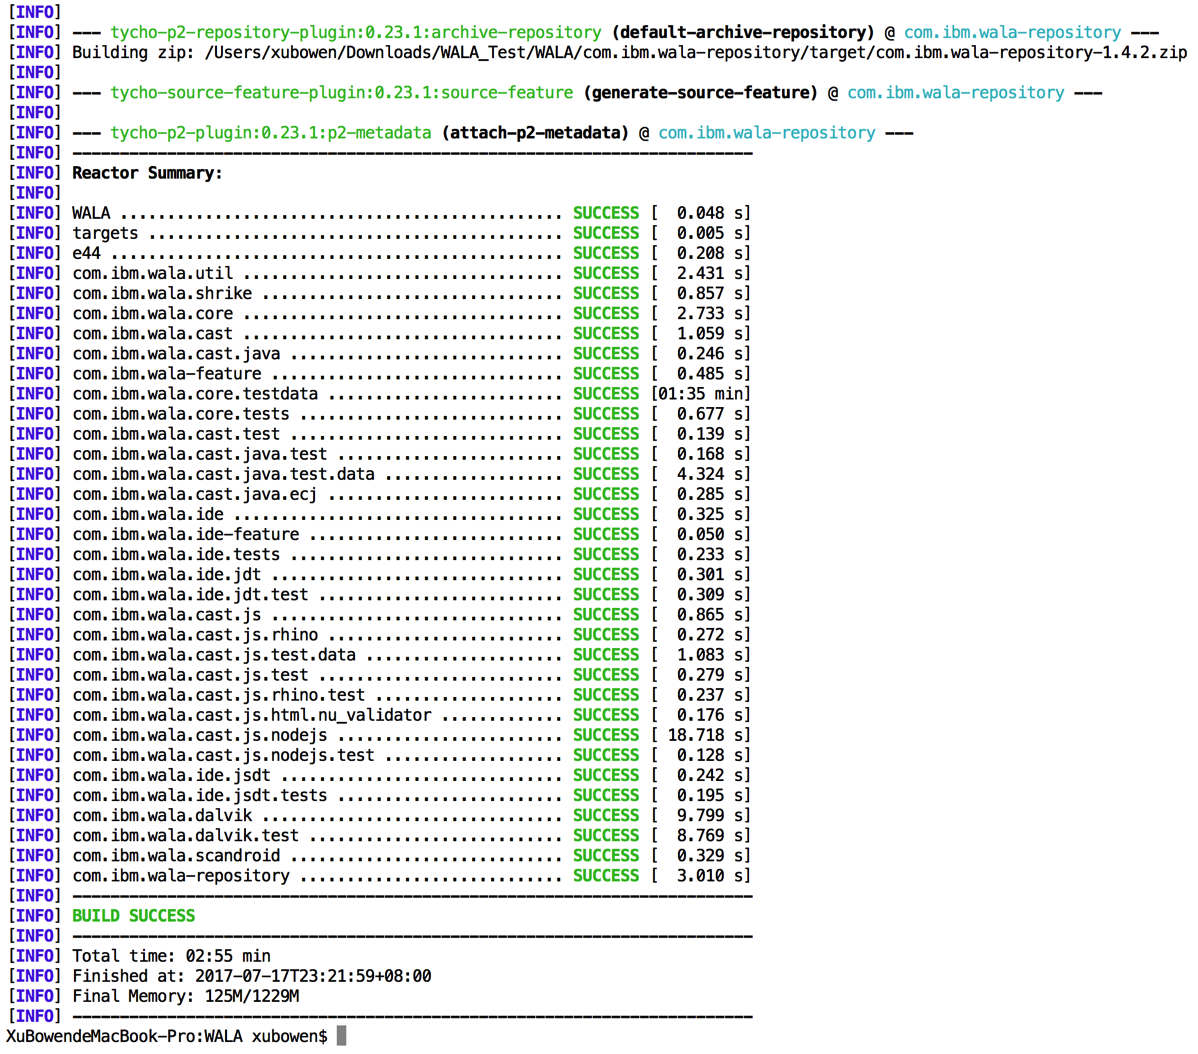Click the "com.ibm.wala-feature" module name

(167, 373)
